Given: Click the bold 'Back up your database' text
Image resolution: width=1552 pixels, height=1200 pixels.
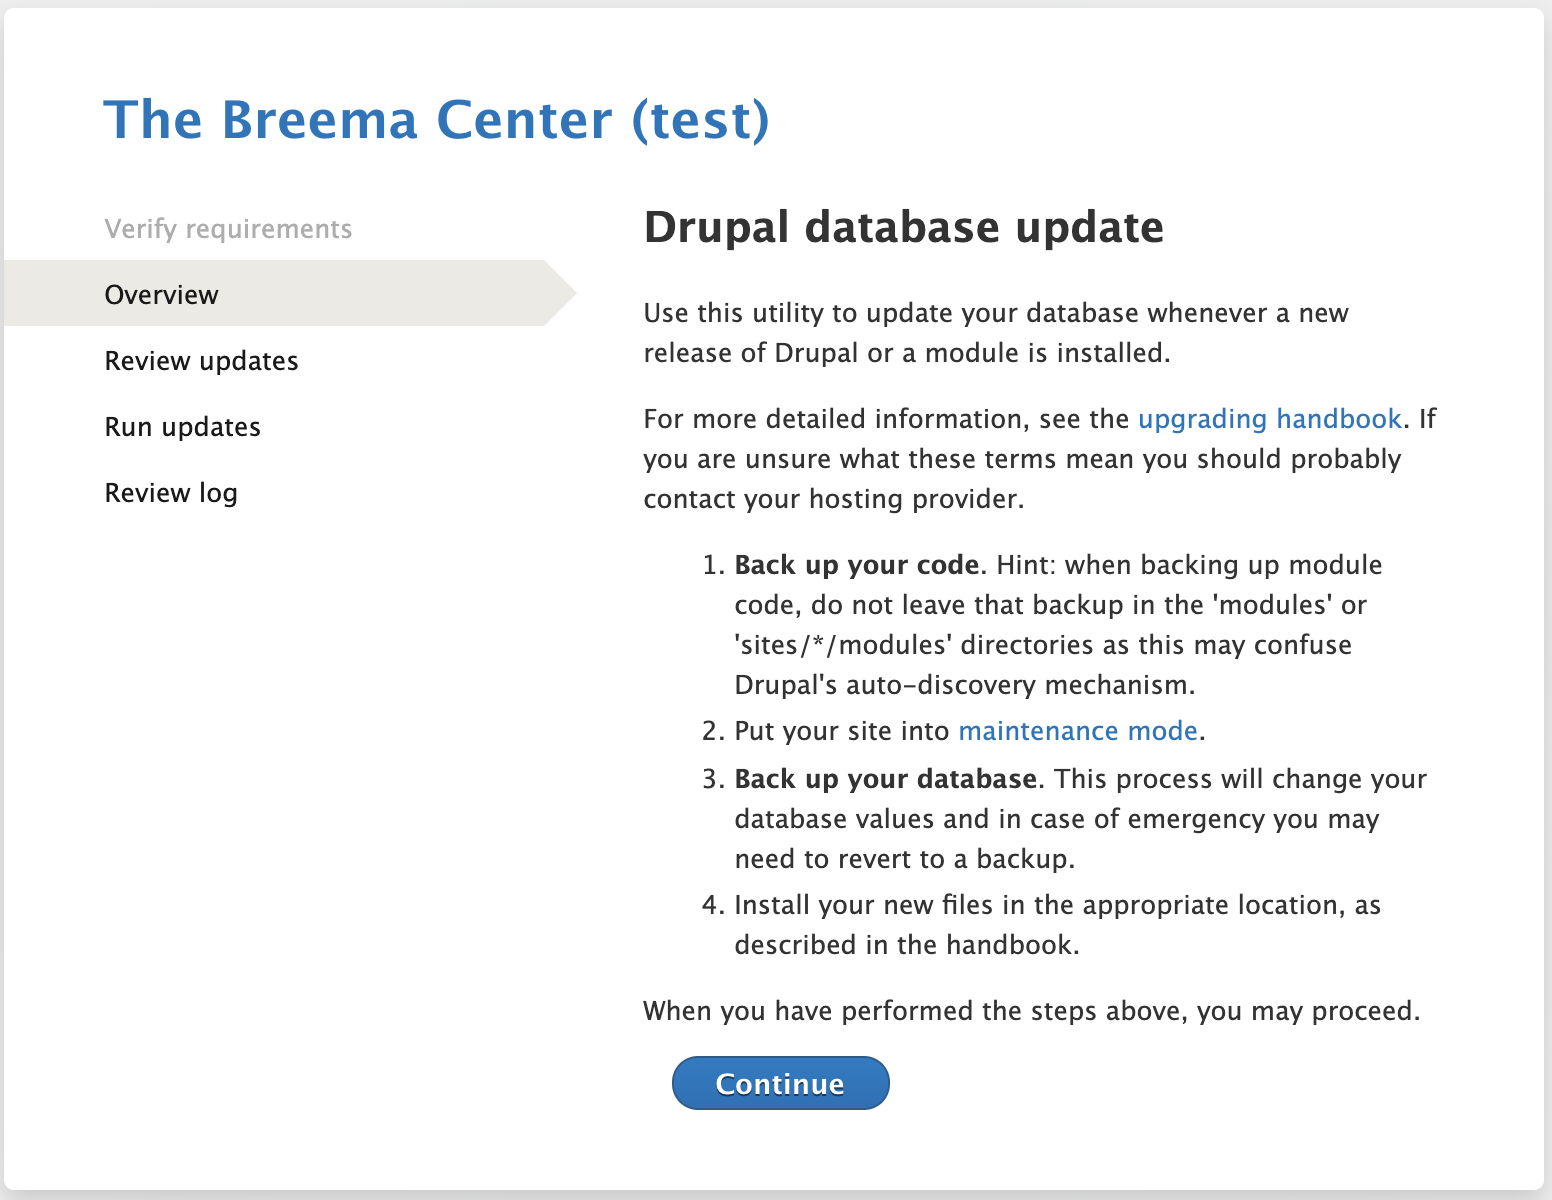Looking at the screenshot, I should [885, 779].
